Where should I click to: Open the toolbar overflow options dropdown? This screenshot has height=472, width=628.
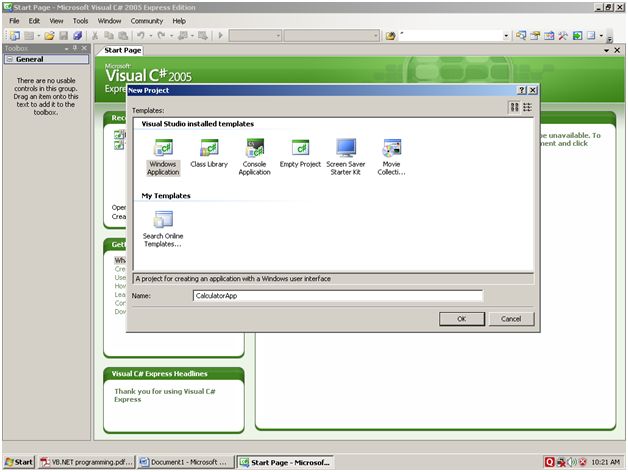609,38
